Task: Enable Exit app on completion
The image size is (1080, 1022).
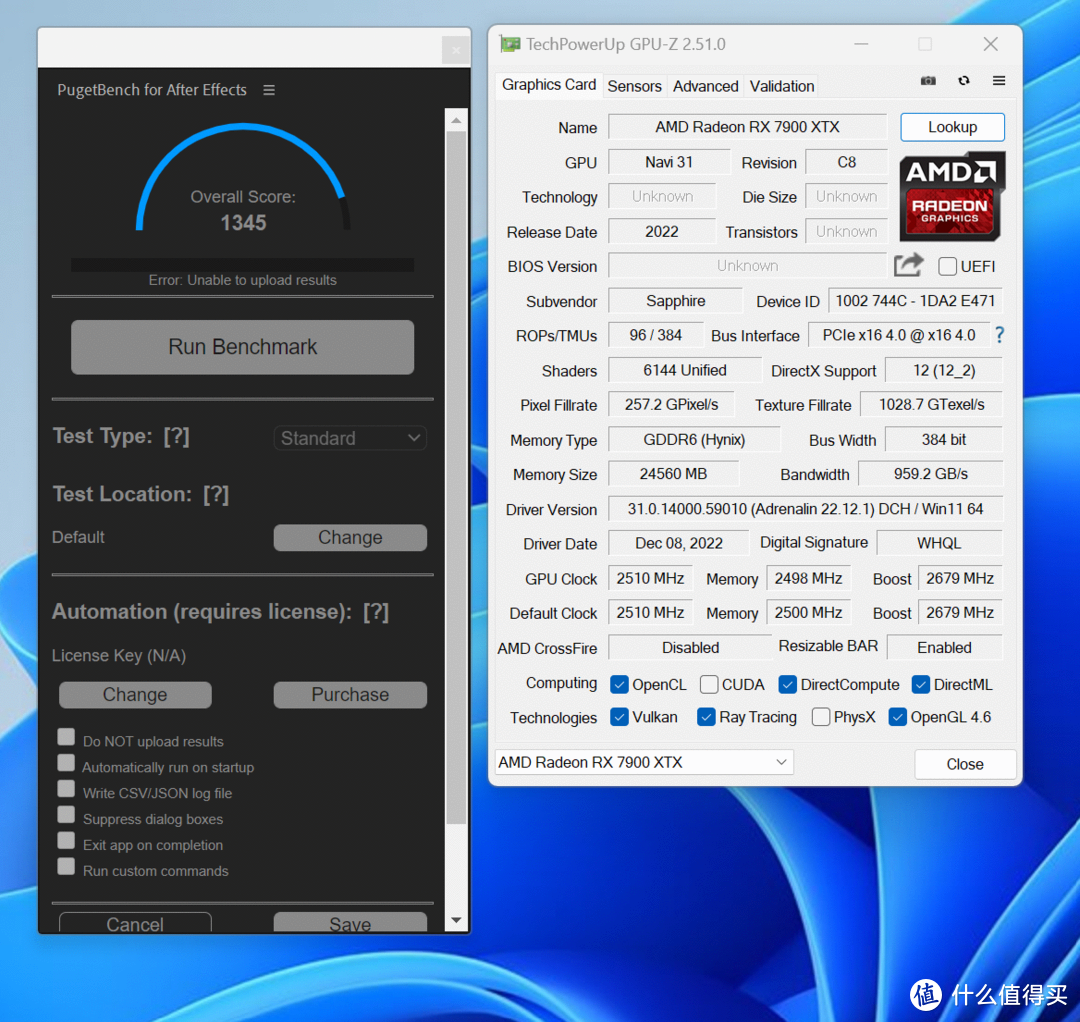Action: [x=66, y=840]
